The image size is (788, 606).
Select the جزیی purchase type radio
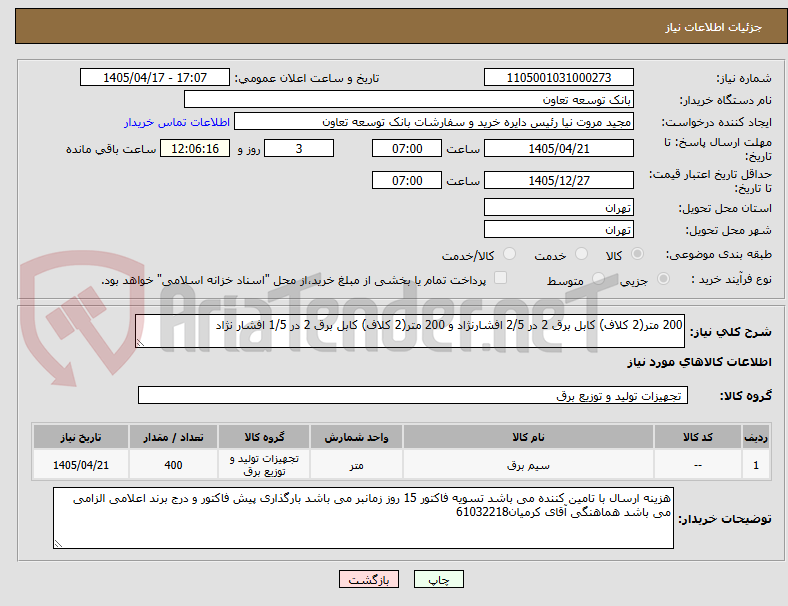[x=663, y=279]
